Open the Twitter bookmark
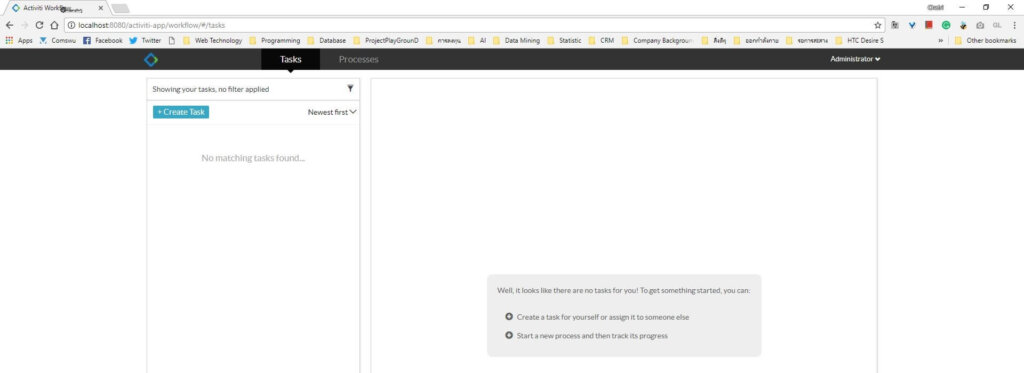1024x373 pixels. [145, 41]
